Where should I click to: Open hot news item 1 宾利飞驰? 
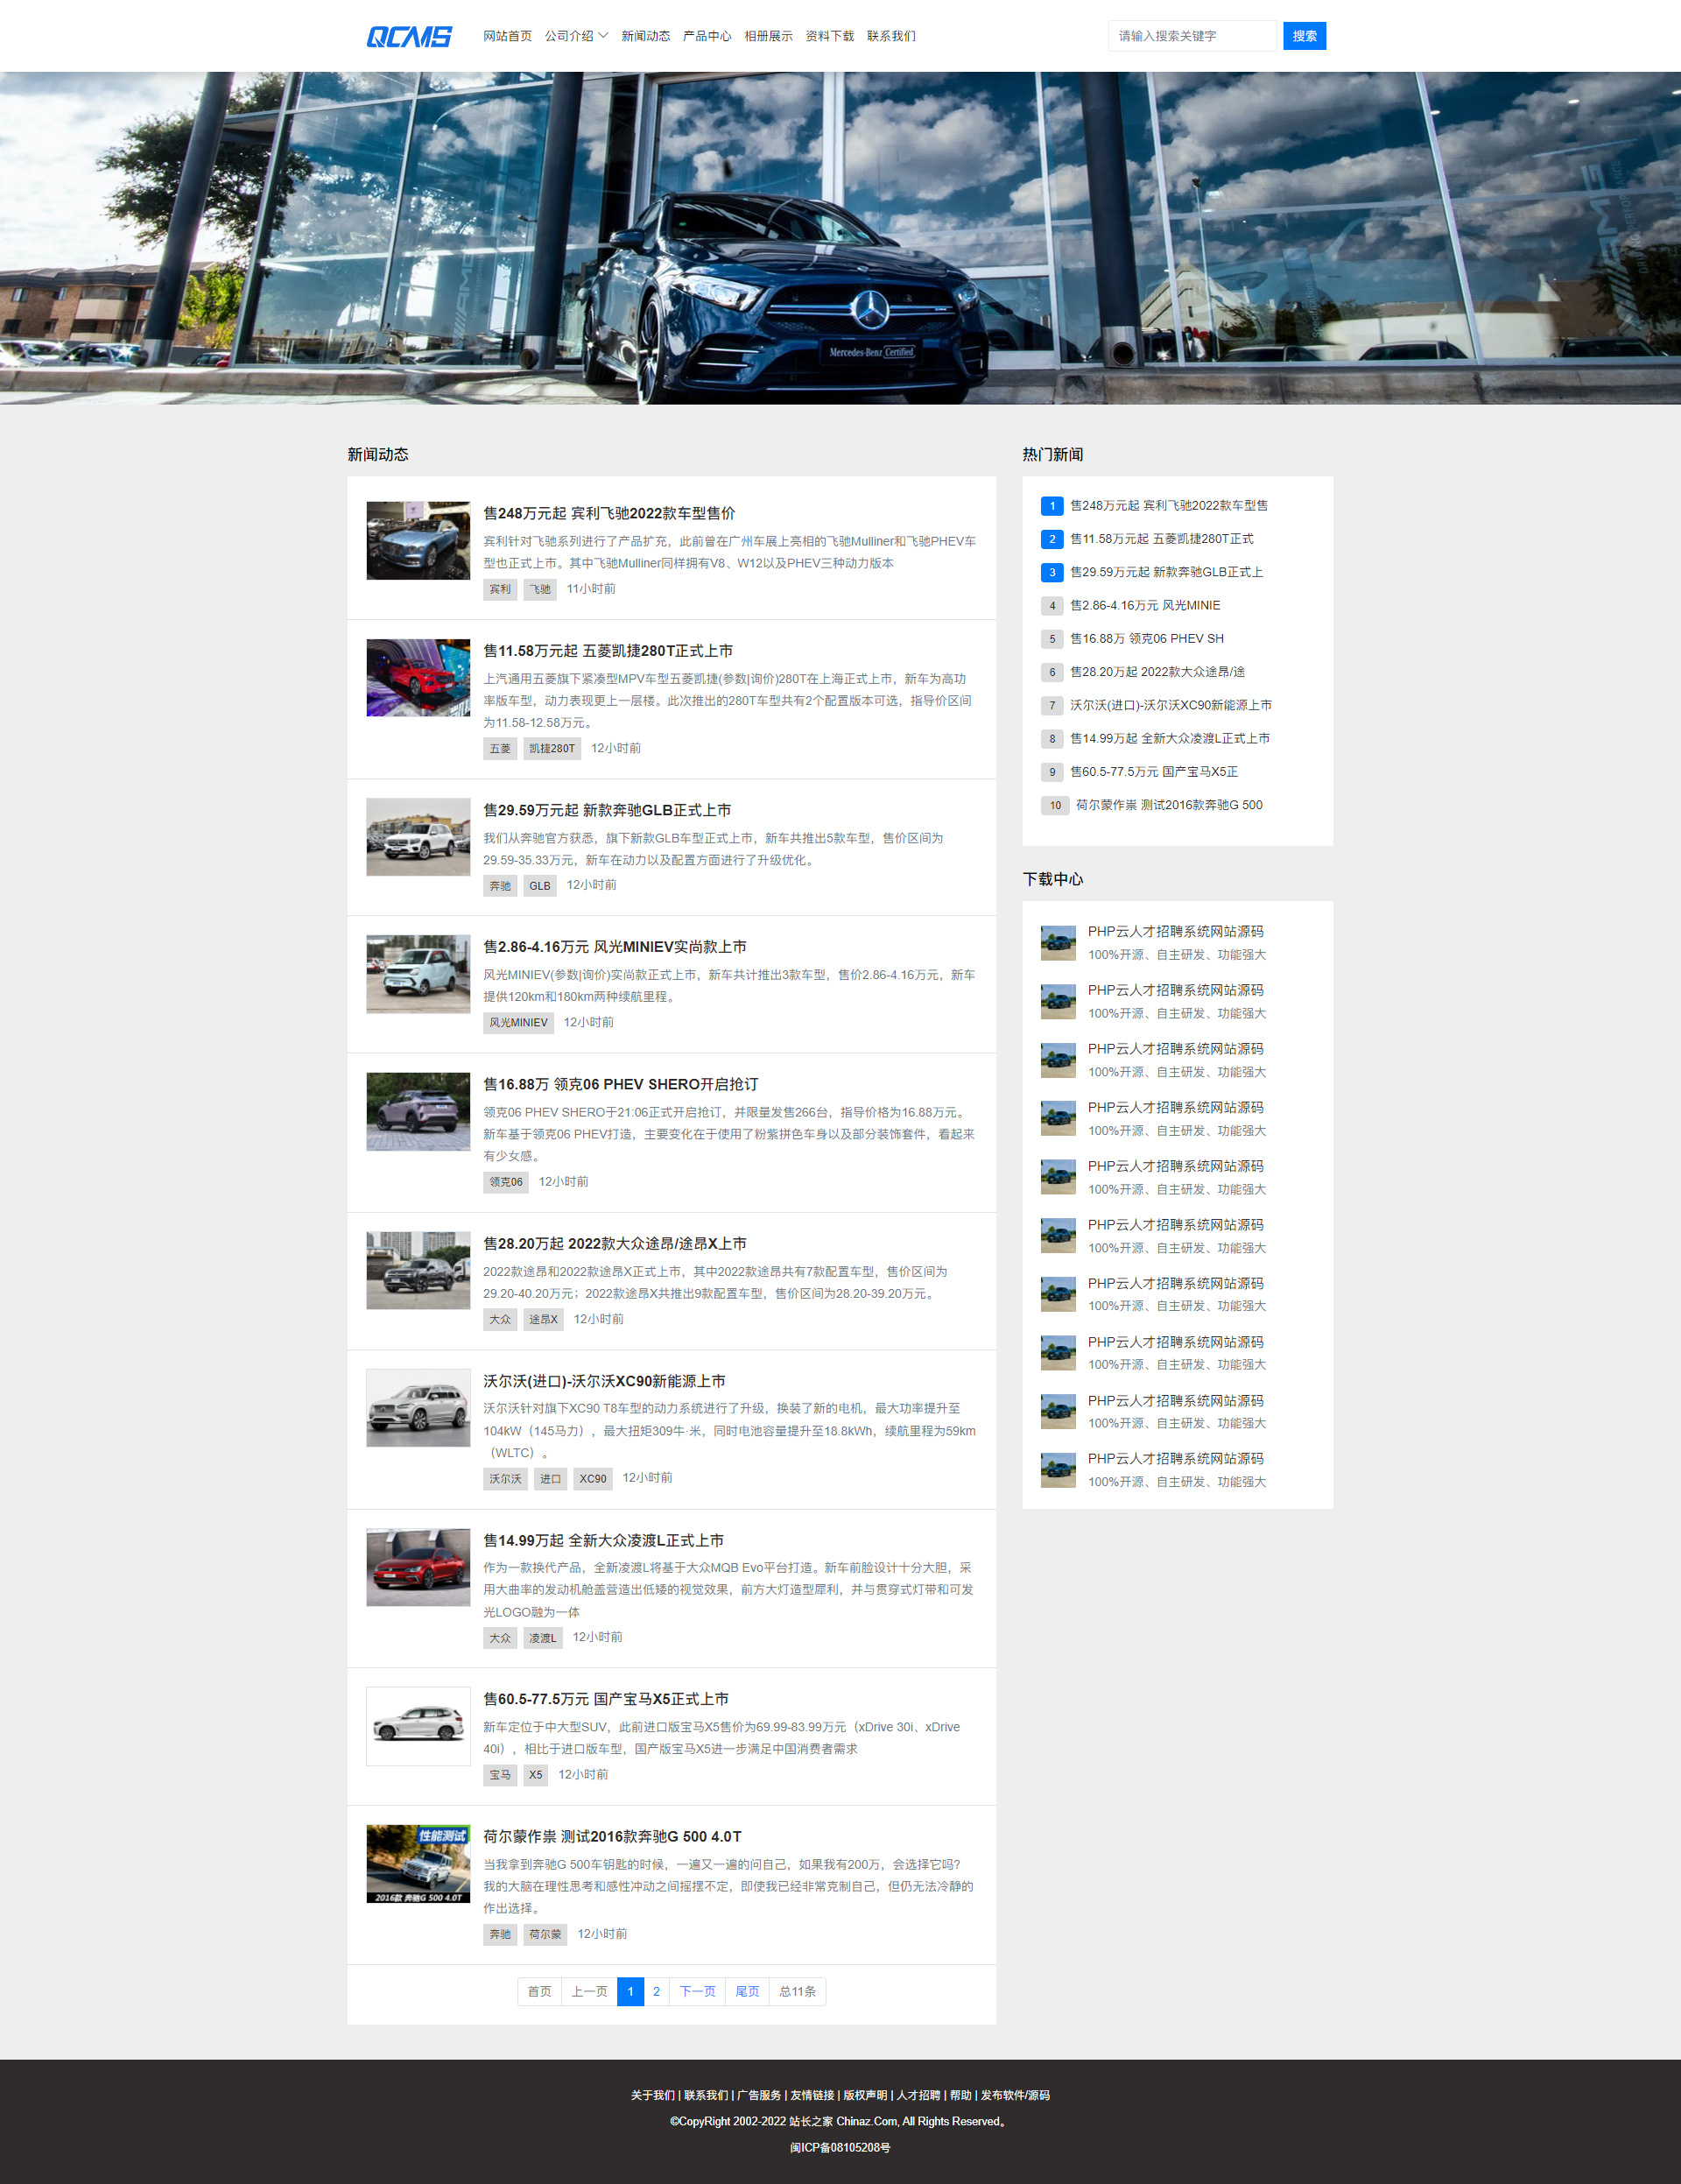click(1168, 505)
